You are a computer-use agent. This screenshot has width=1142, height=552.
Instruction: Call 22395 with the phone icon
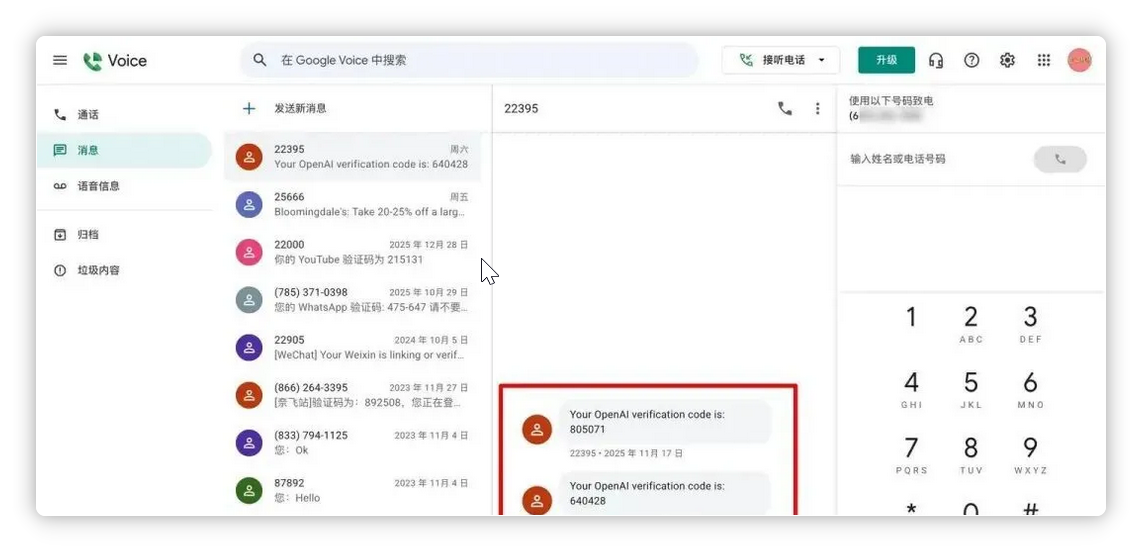click(784, 109)
